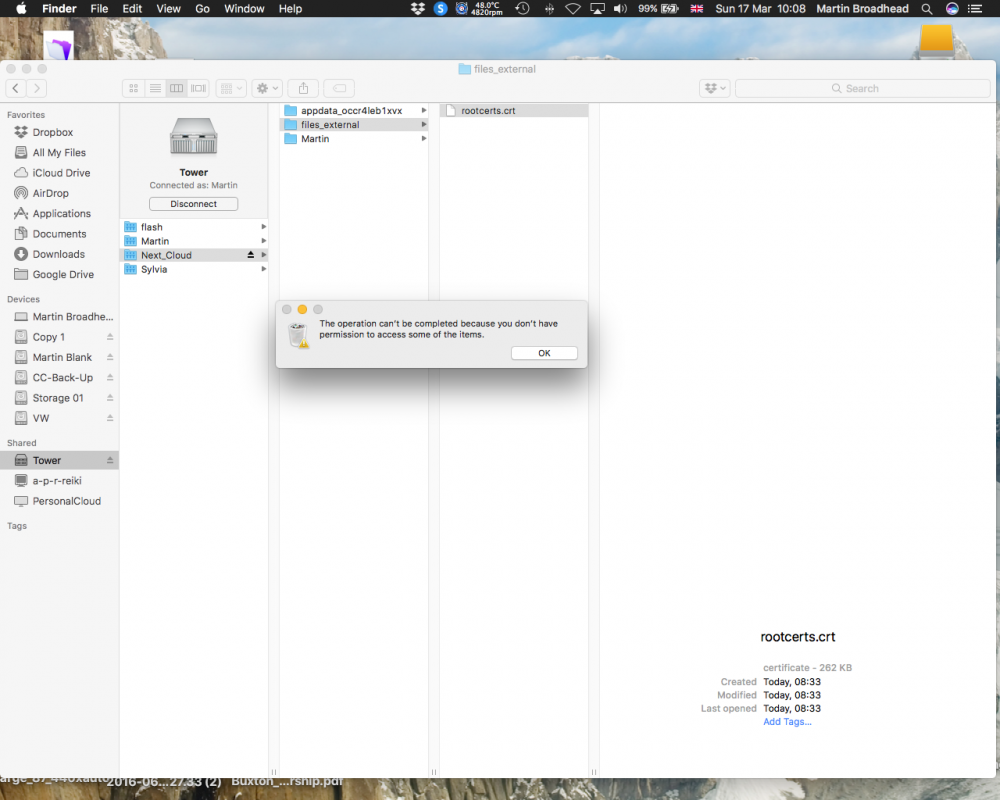Open the Edit menu

click(x=132, y=8)
